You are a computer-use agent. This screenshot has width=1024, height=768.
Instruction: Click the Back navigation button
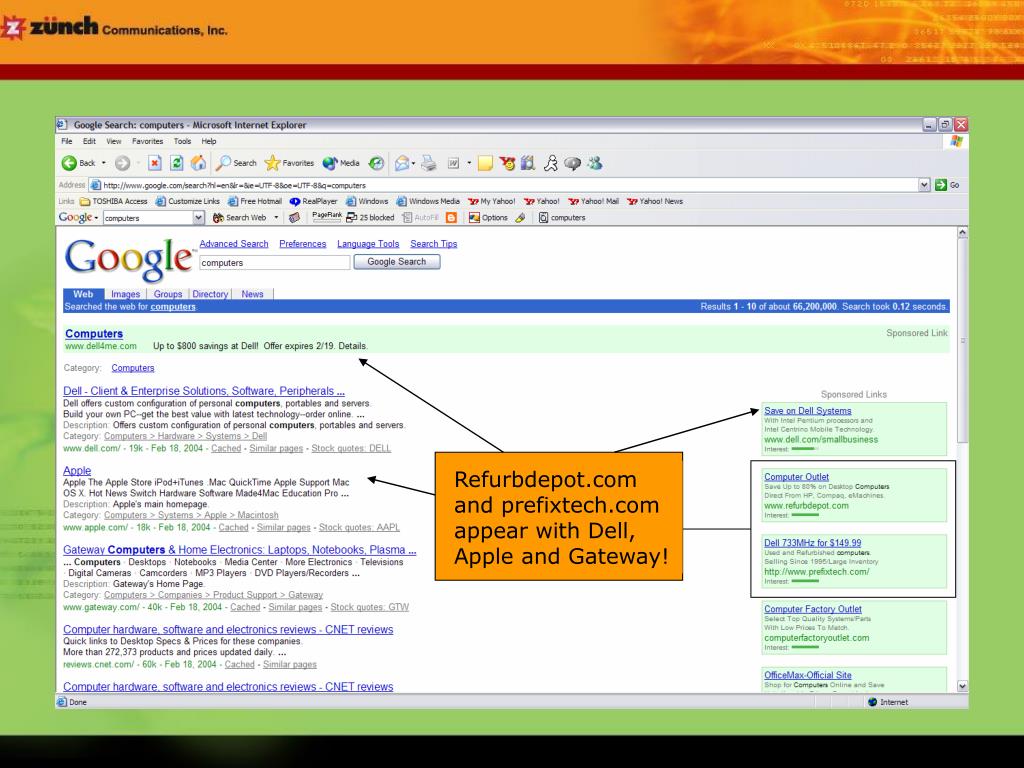[78, 163]
